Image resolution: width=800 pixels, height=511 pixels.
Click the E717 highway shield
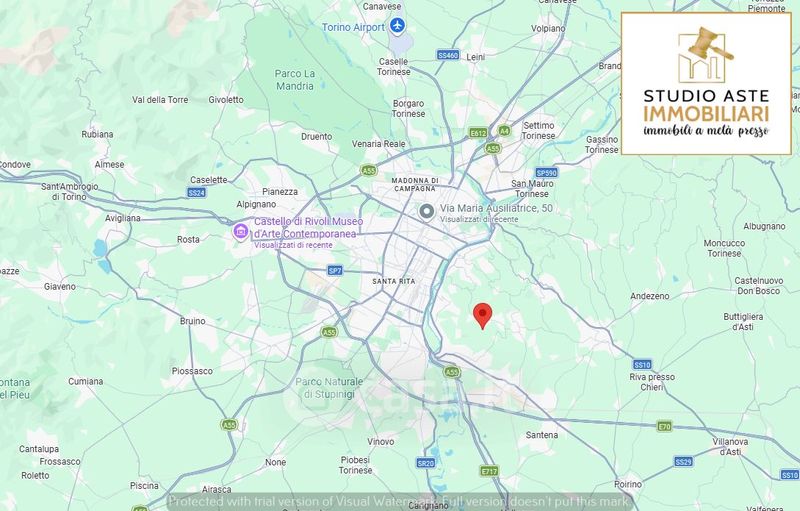(489, 471)
